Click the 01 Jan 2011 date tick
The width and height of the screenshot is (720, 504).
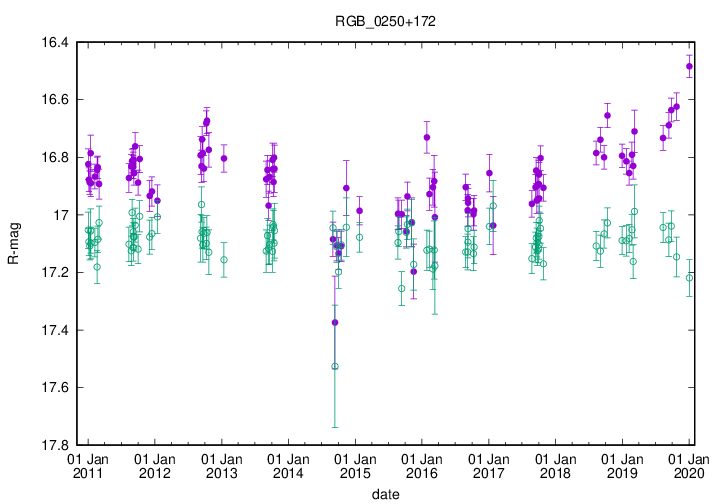[88, 465]
